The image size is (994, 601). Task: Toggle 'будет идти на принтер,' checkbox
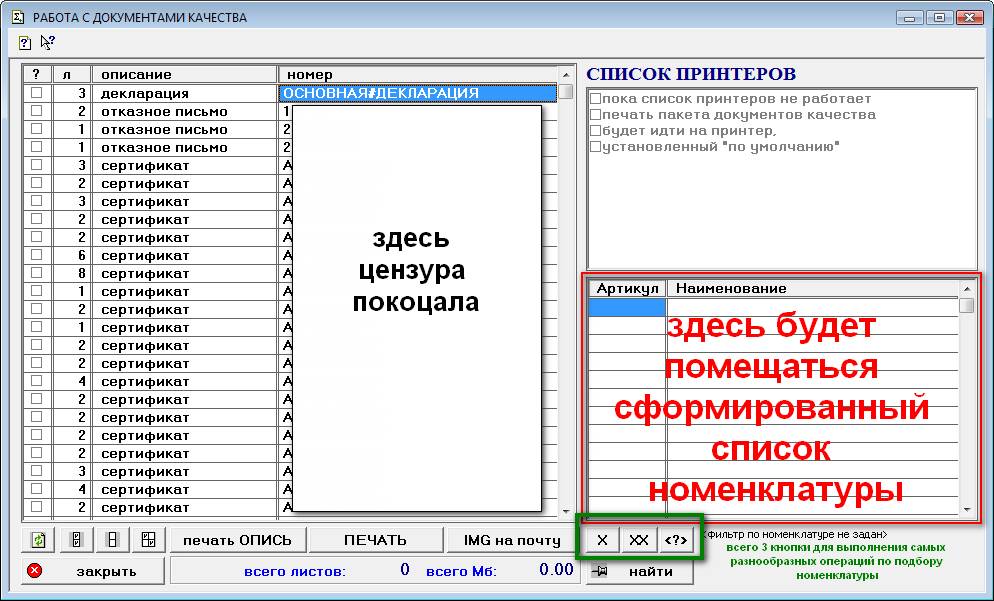595,131
